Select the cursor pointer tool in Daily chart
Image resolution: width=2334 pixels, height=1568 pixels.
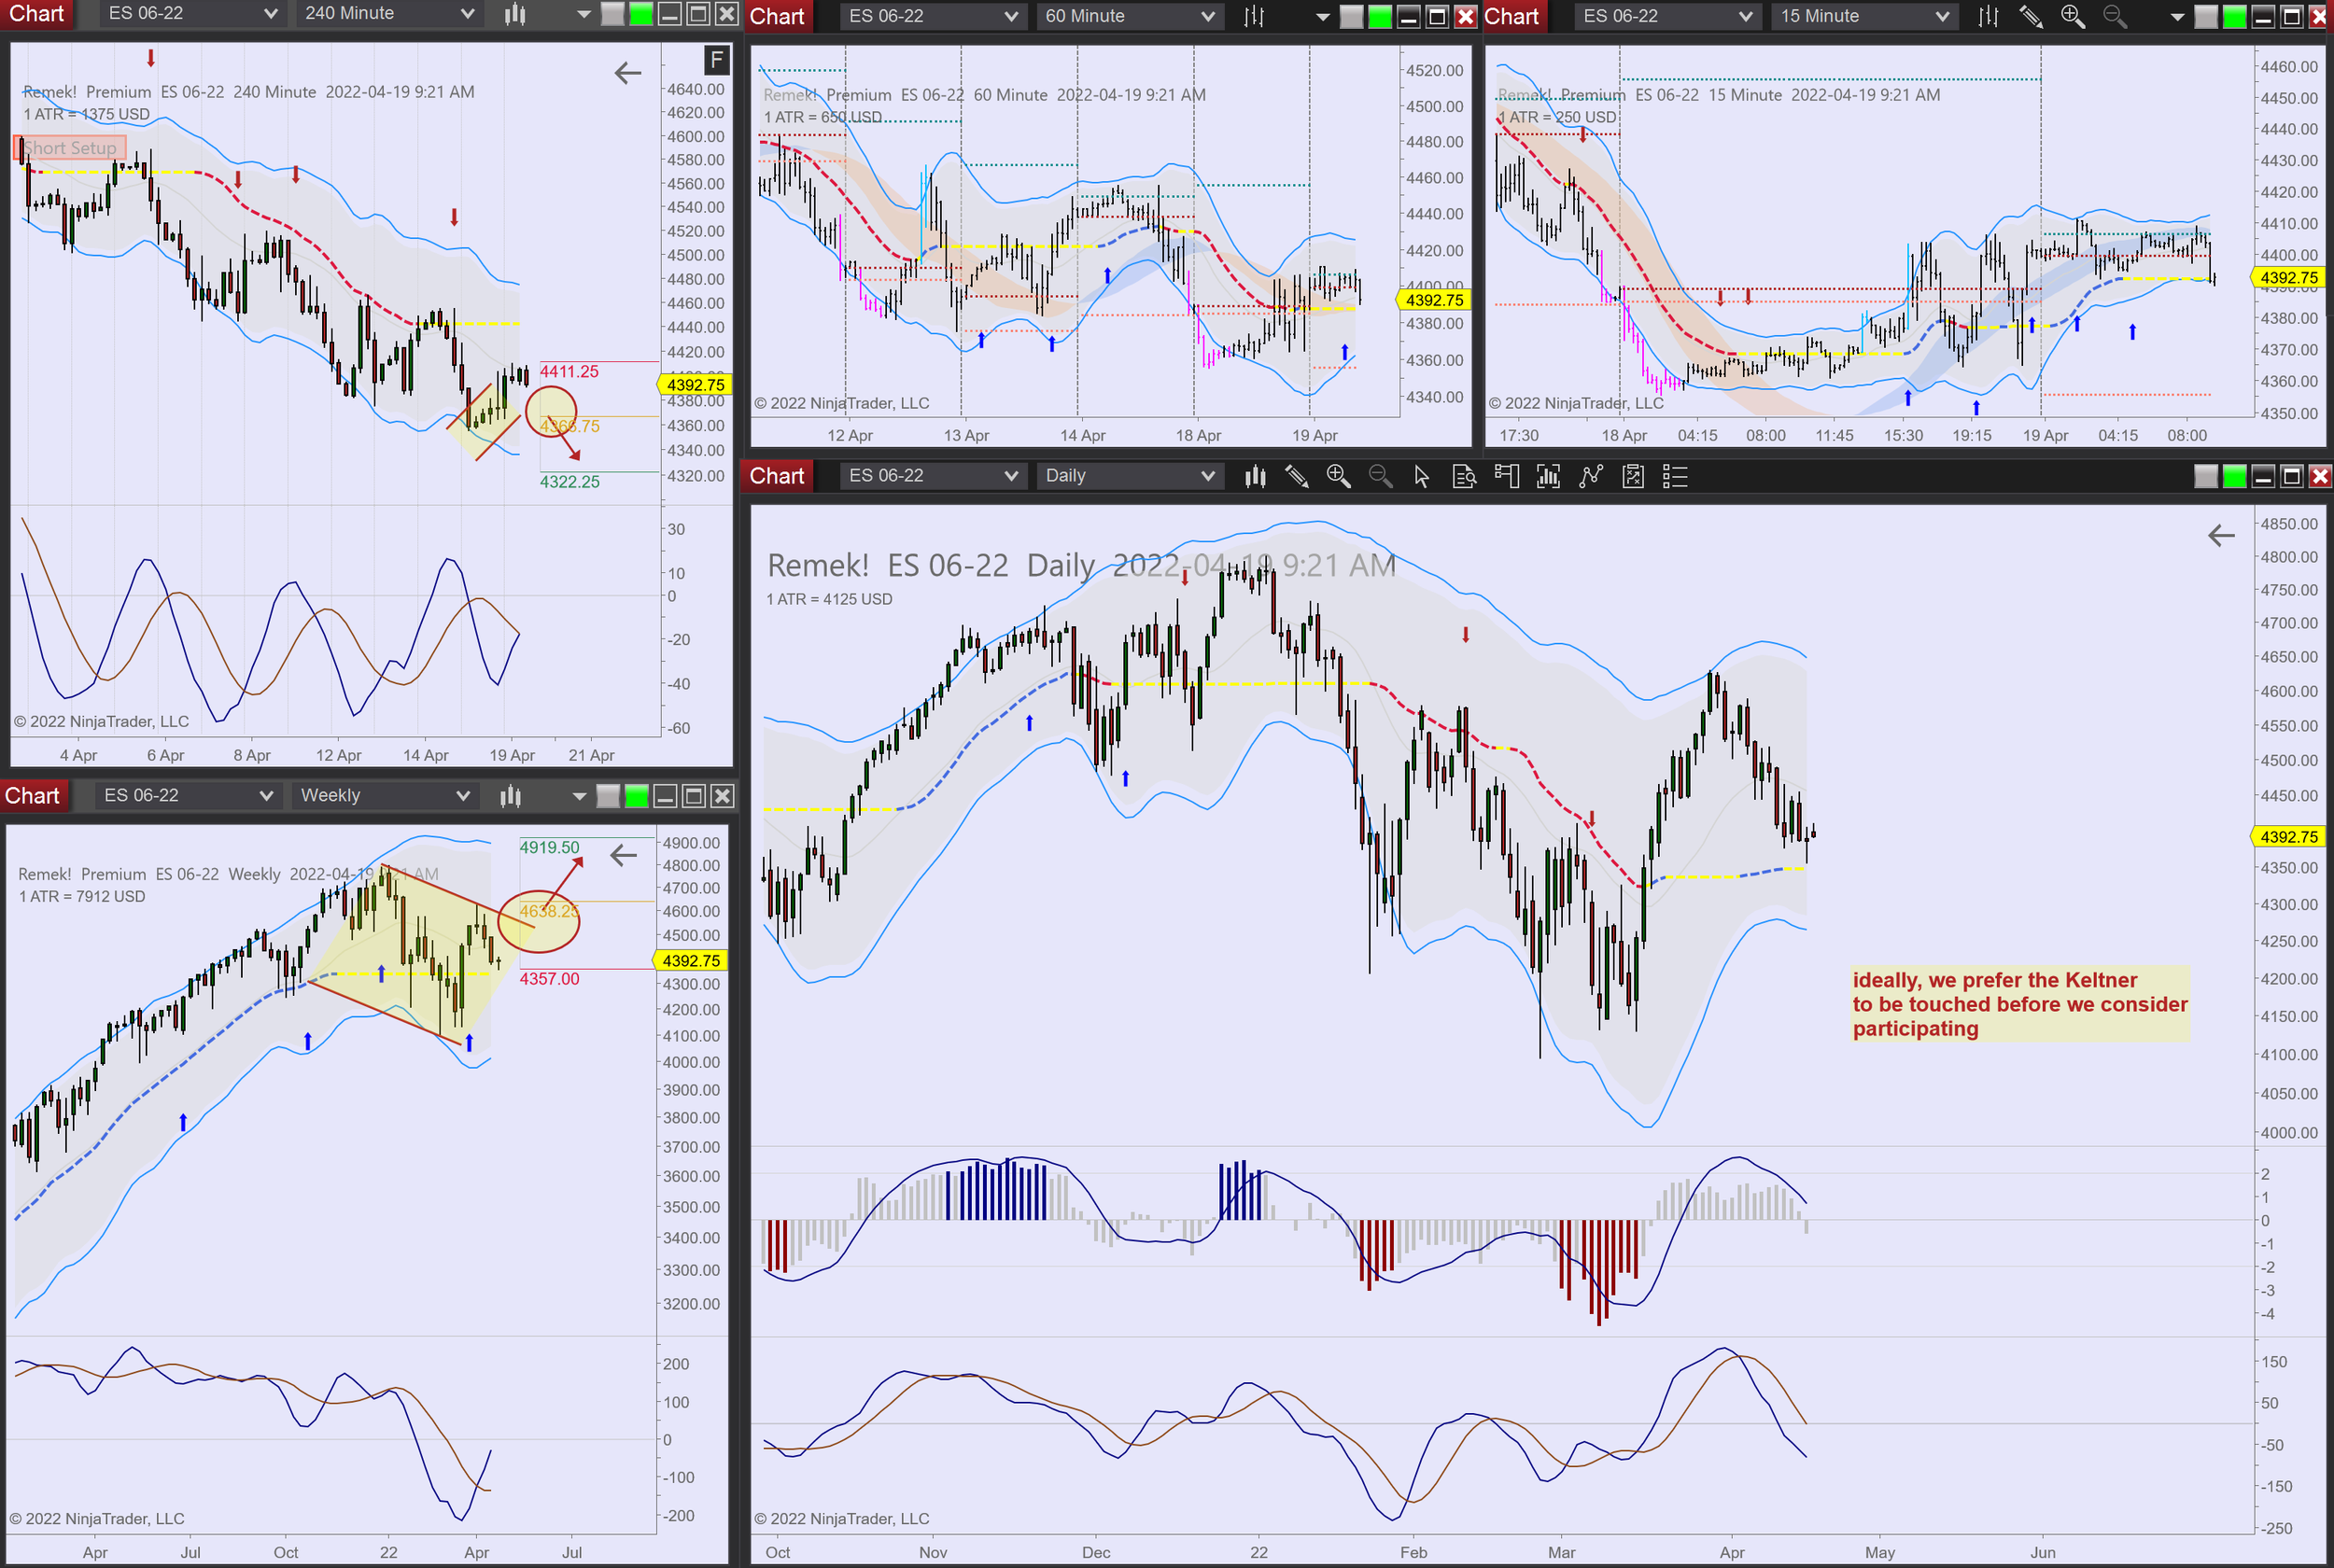tap(1421, 477)
